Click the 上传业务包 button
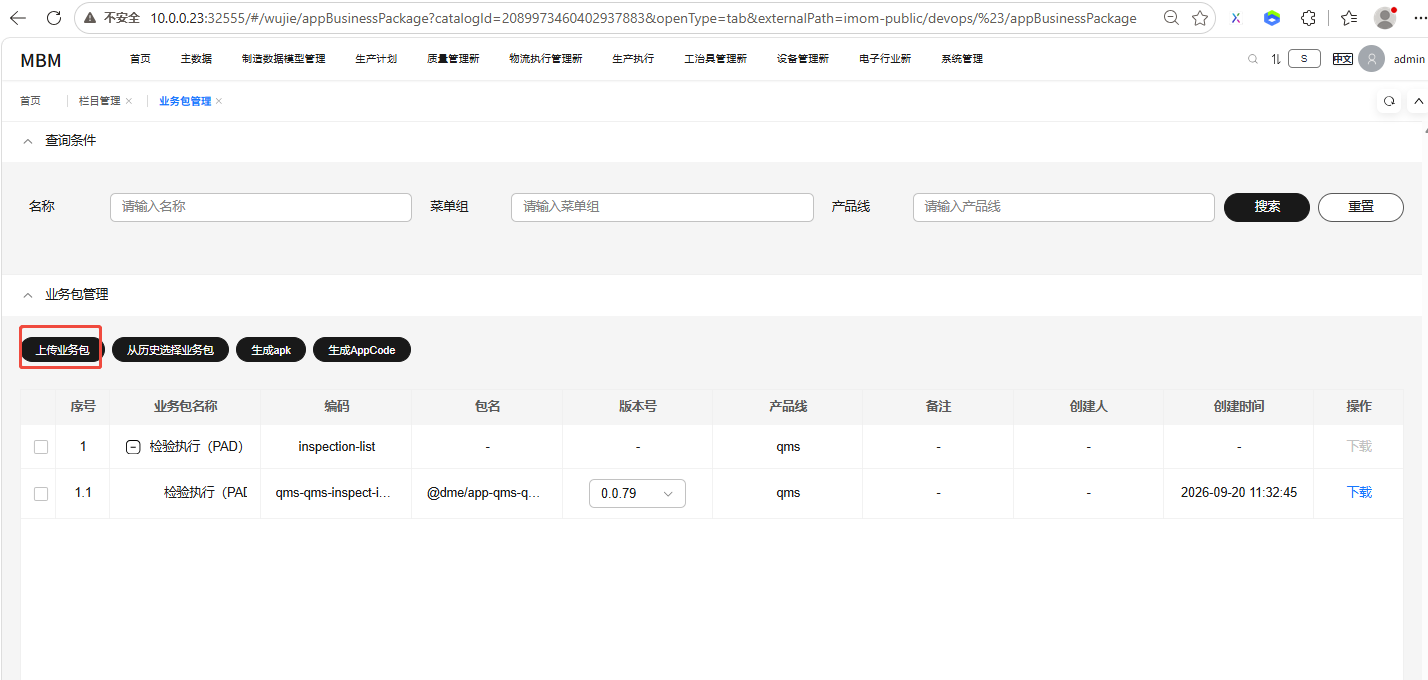1428x680 pixels. pyautogui.click(x=62, y=350)
